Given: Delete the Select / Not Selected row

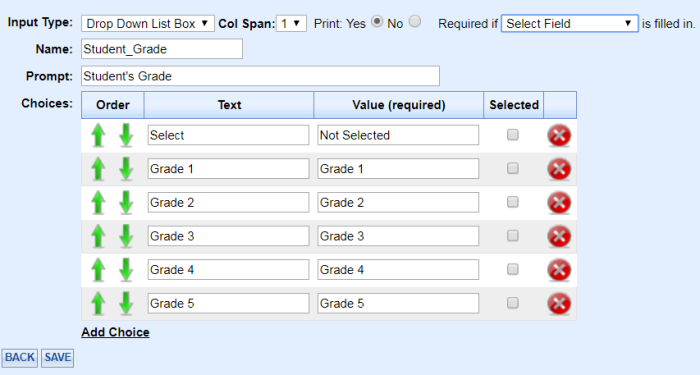Looking at the screenshot, I should [559, 135].
